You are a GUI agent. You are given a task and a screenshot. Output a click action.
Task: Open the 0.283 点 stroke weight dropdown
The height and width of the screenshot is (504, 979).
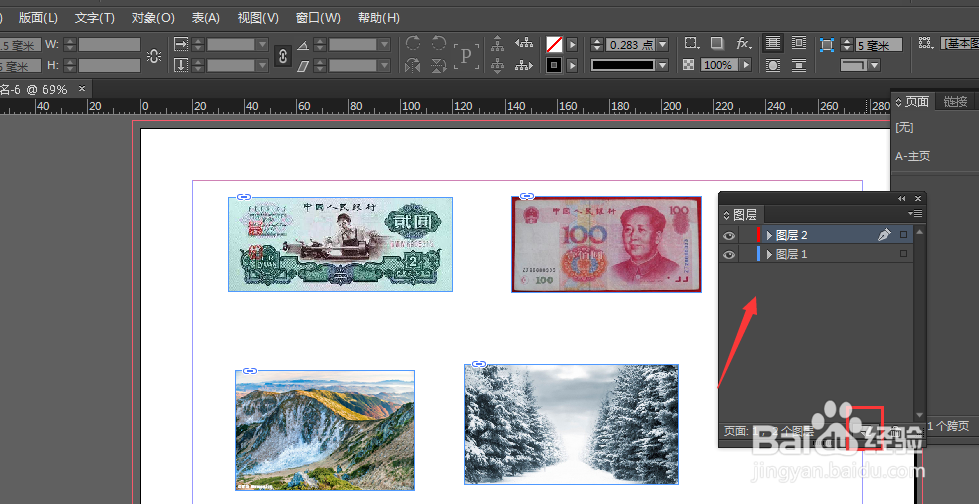[662, 45]
